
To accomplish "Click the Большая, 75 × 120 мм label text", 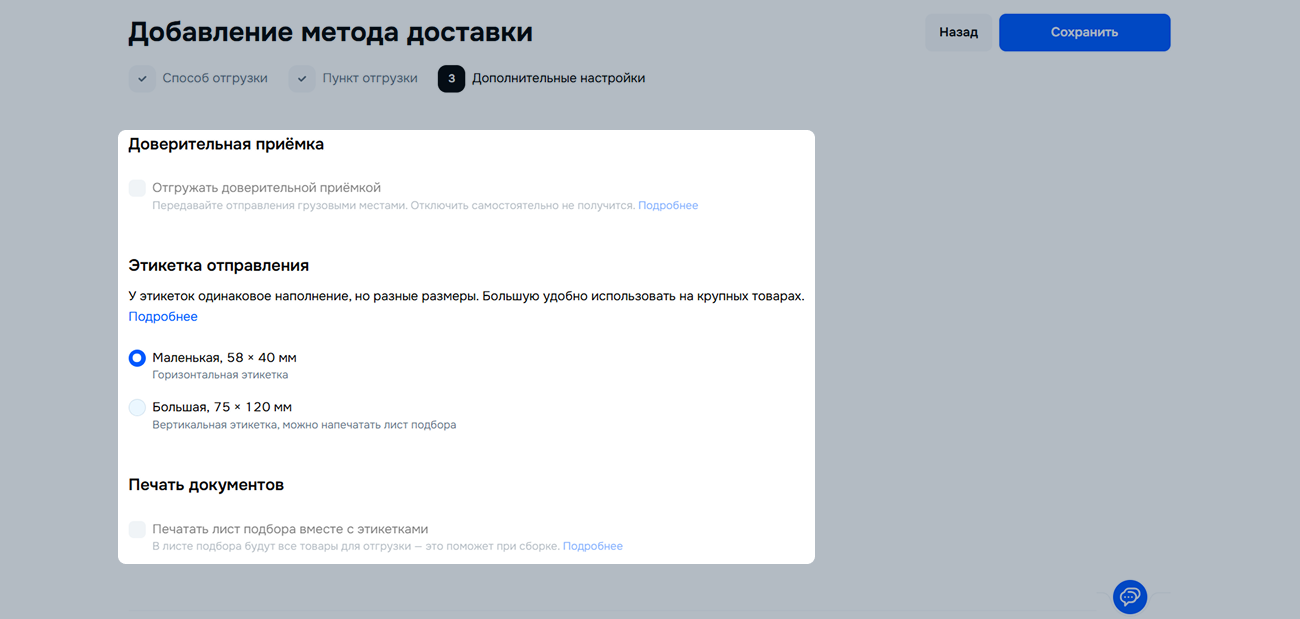I will (222, 407).
